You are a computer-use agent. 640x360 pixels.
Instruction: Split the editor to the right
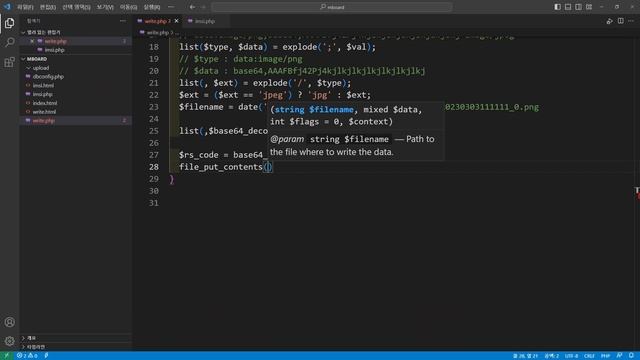tap(620, 21)
